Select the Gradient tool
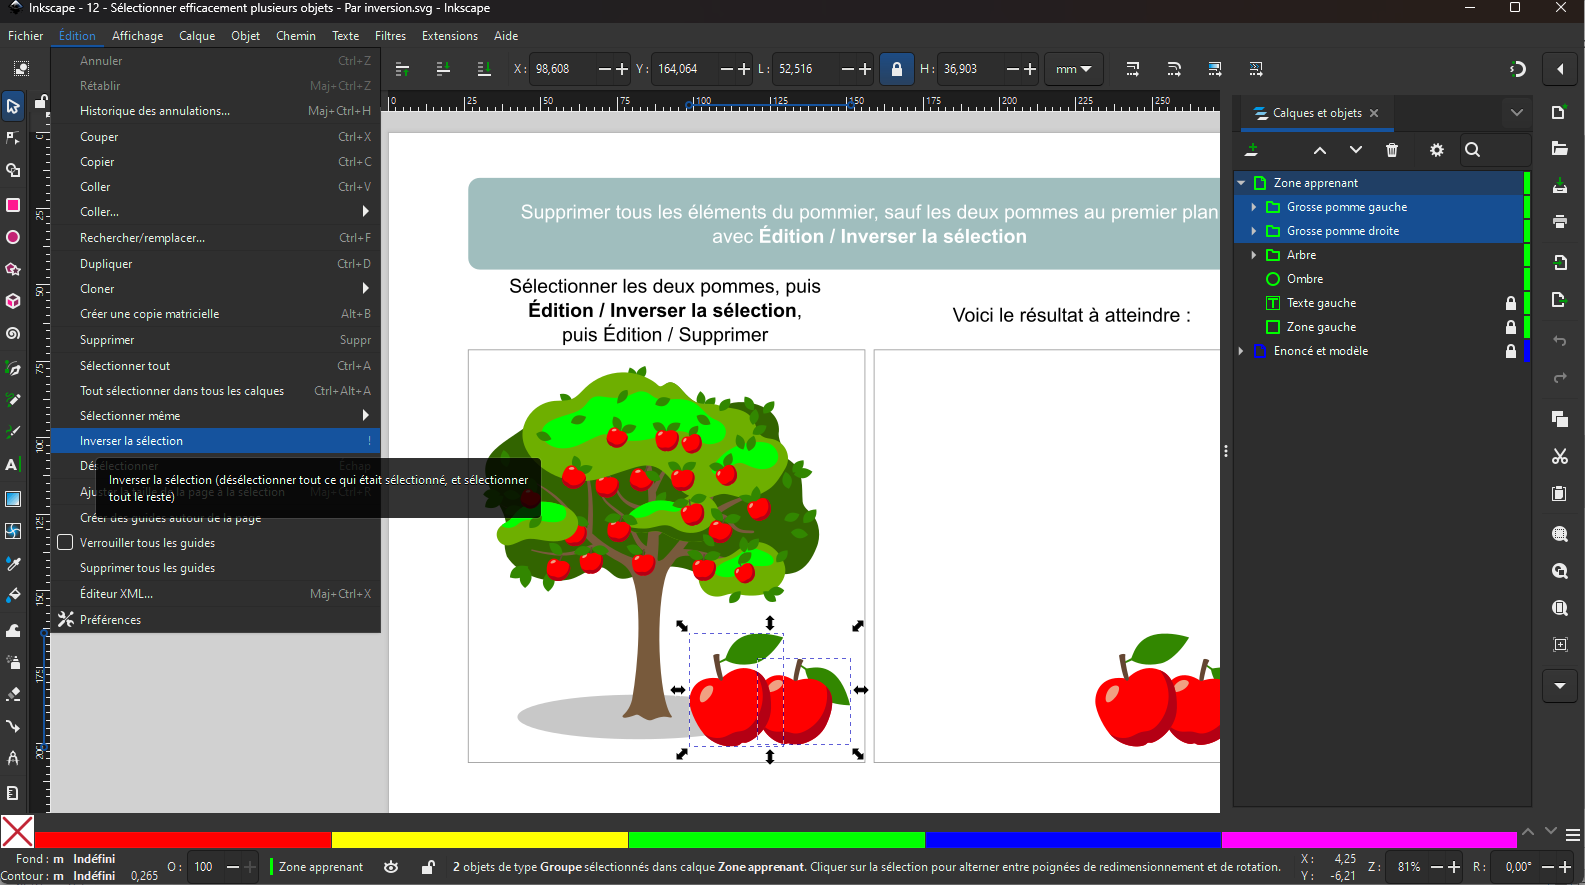This screenshot has width=1585, height=885. pos(13,498)
